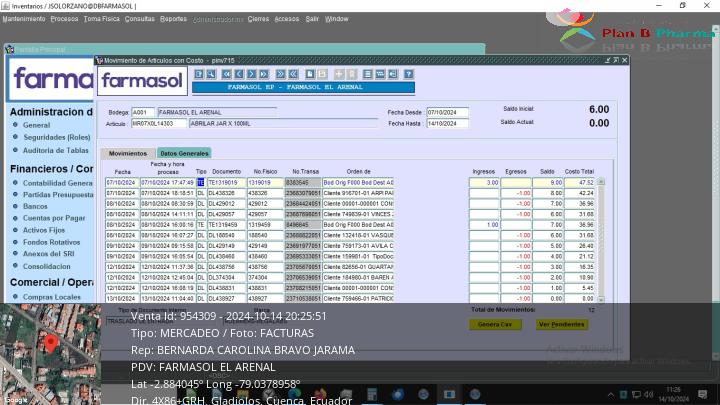Click the FARMASOL EL ARENAL bodega name field
Image resolution: width=720 pixels, height=405 pixels.
217,112
